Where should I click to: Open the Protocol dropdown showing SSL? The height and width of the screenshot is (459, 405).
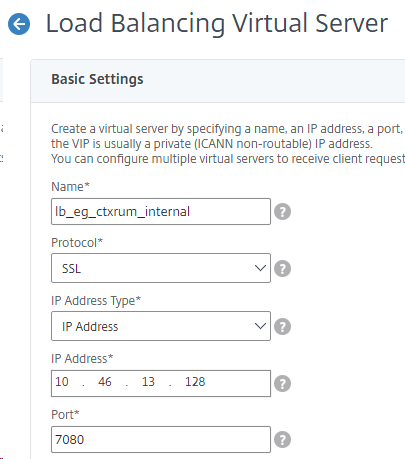pyautogui.click(x=161, y=268)
